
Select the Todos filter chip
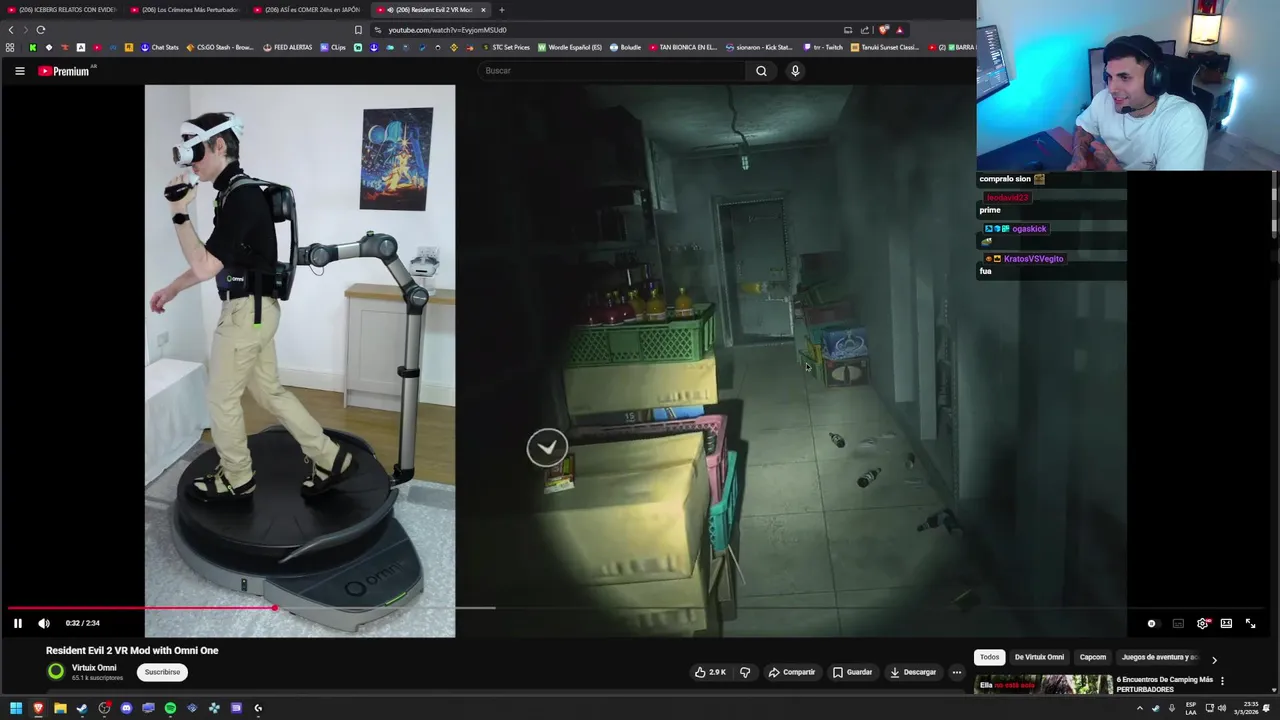989,657
